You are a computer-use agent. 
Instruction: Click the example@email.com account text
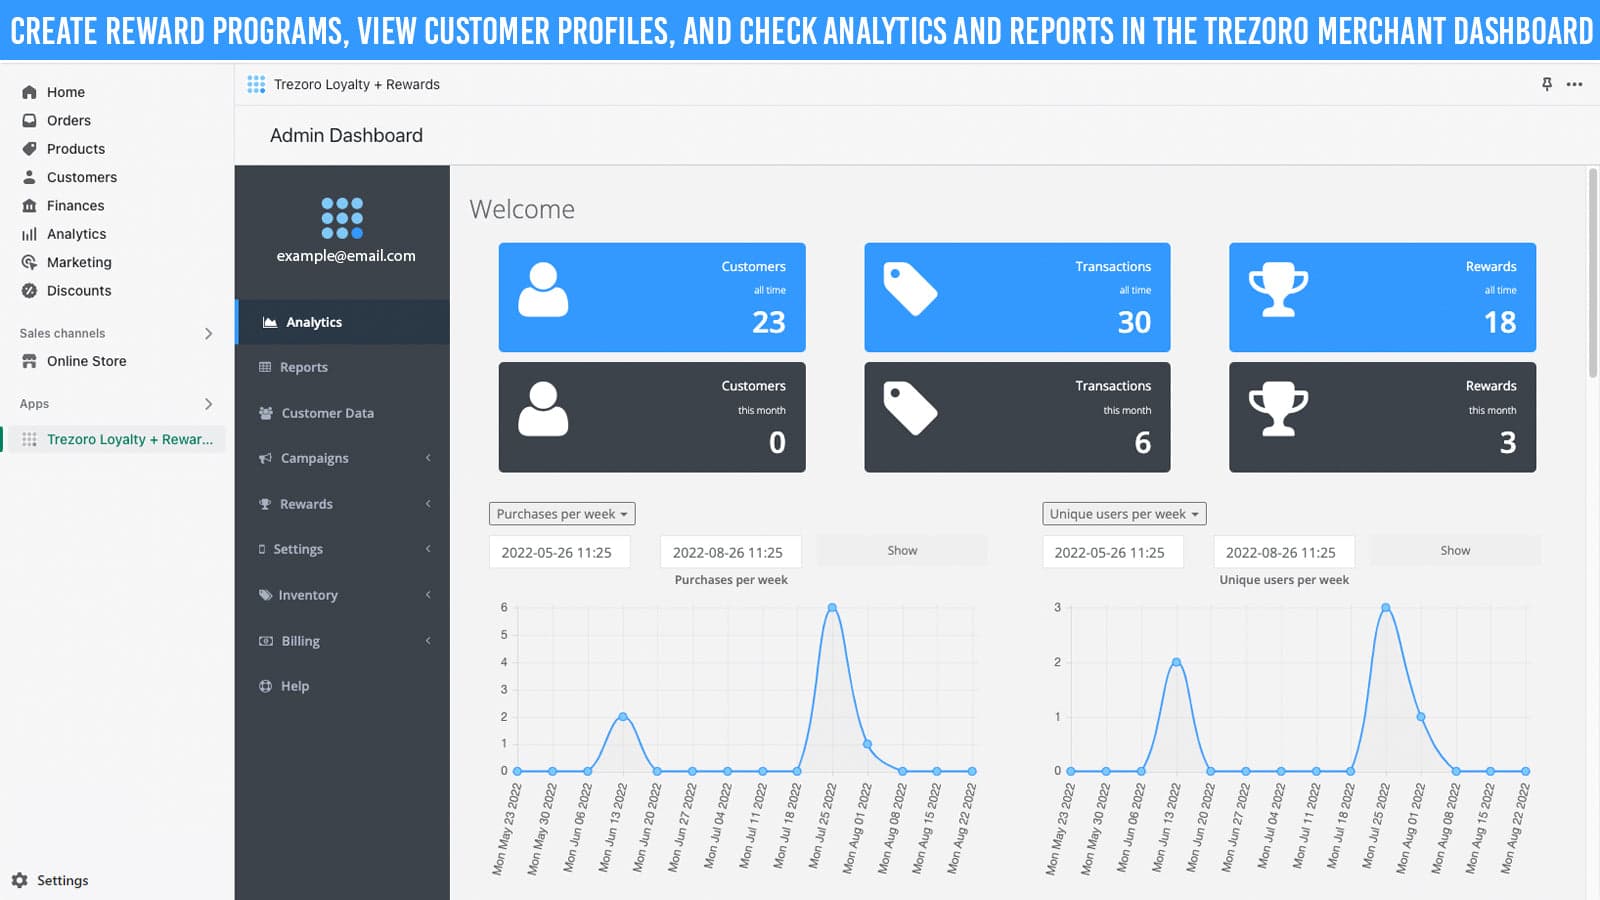point(346,256)
